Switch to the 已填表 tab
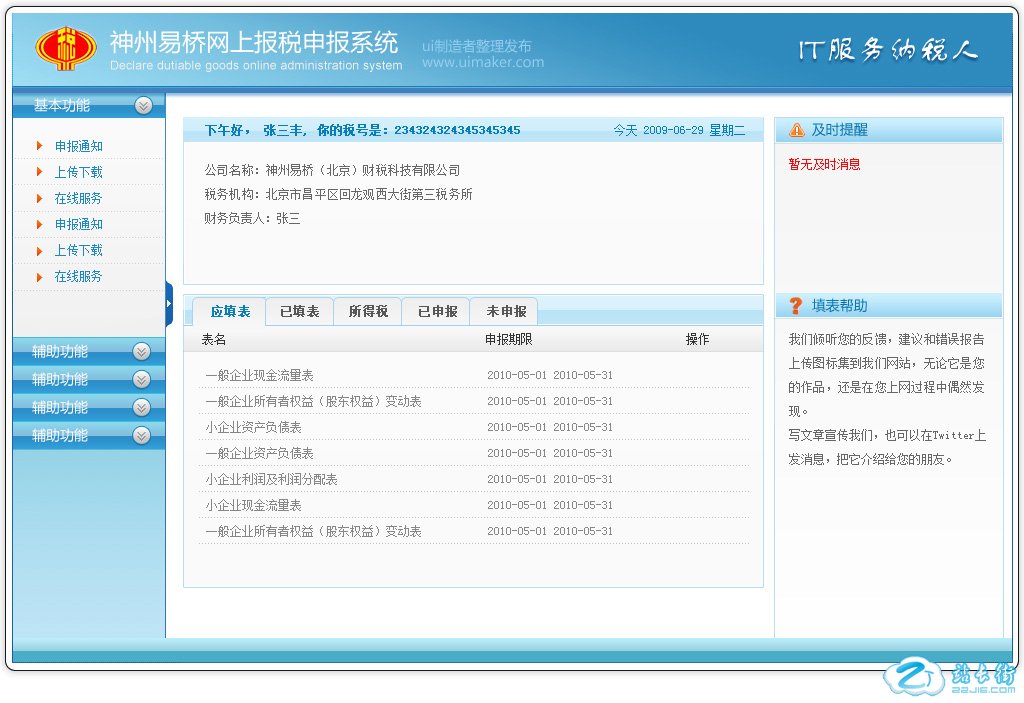The height and width of the screenshot is (703, 1024). [x=299, y=312]
